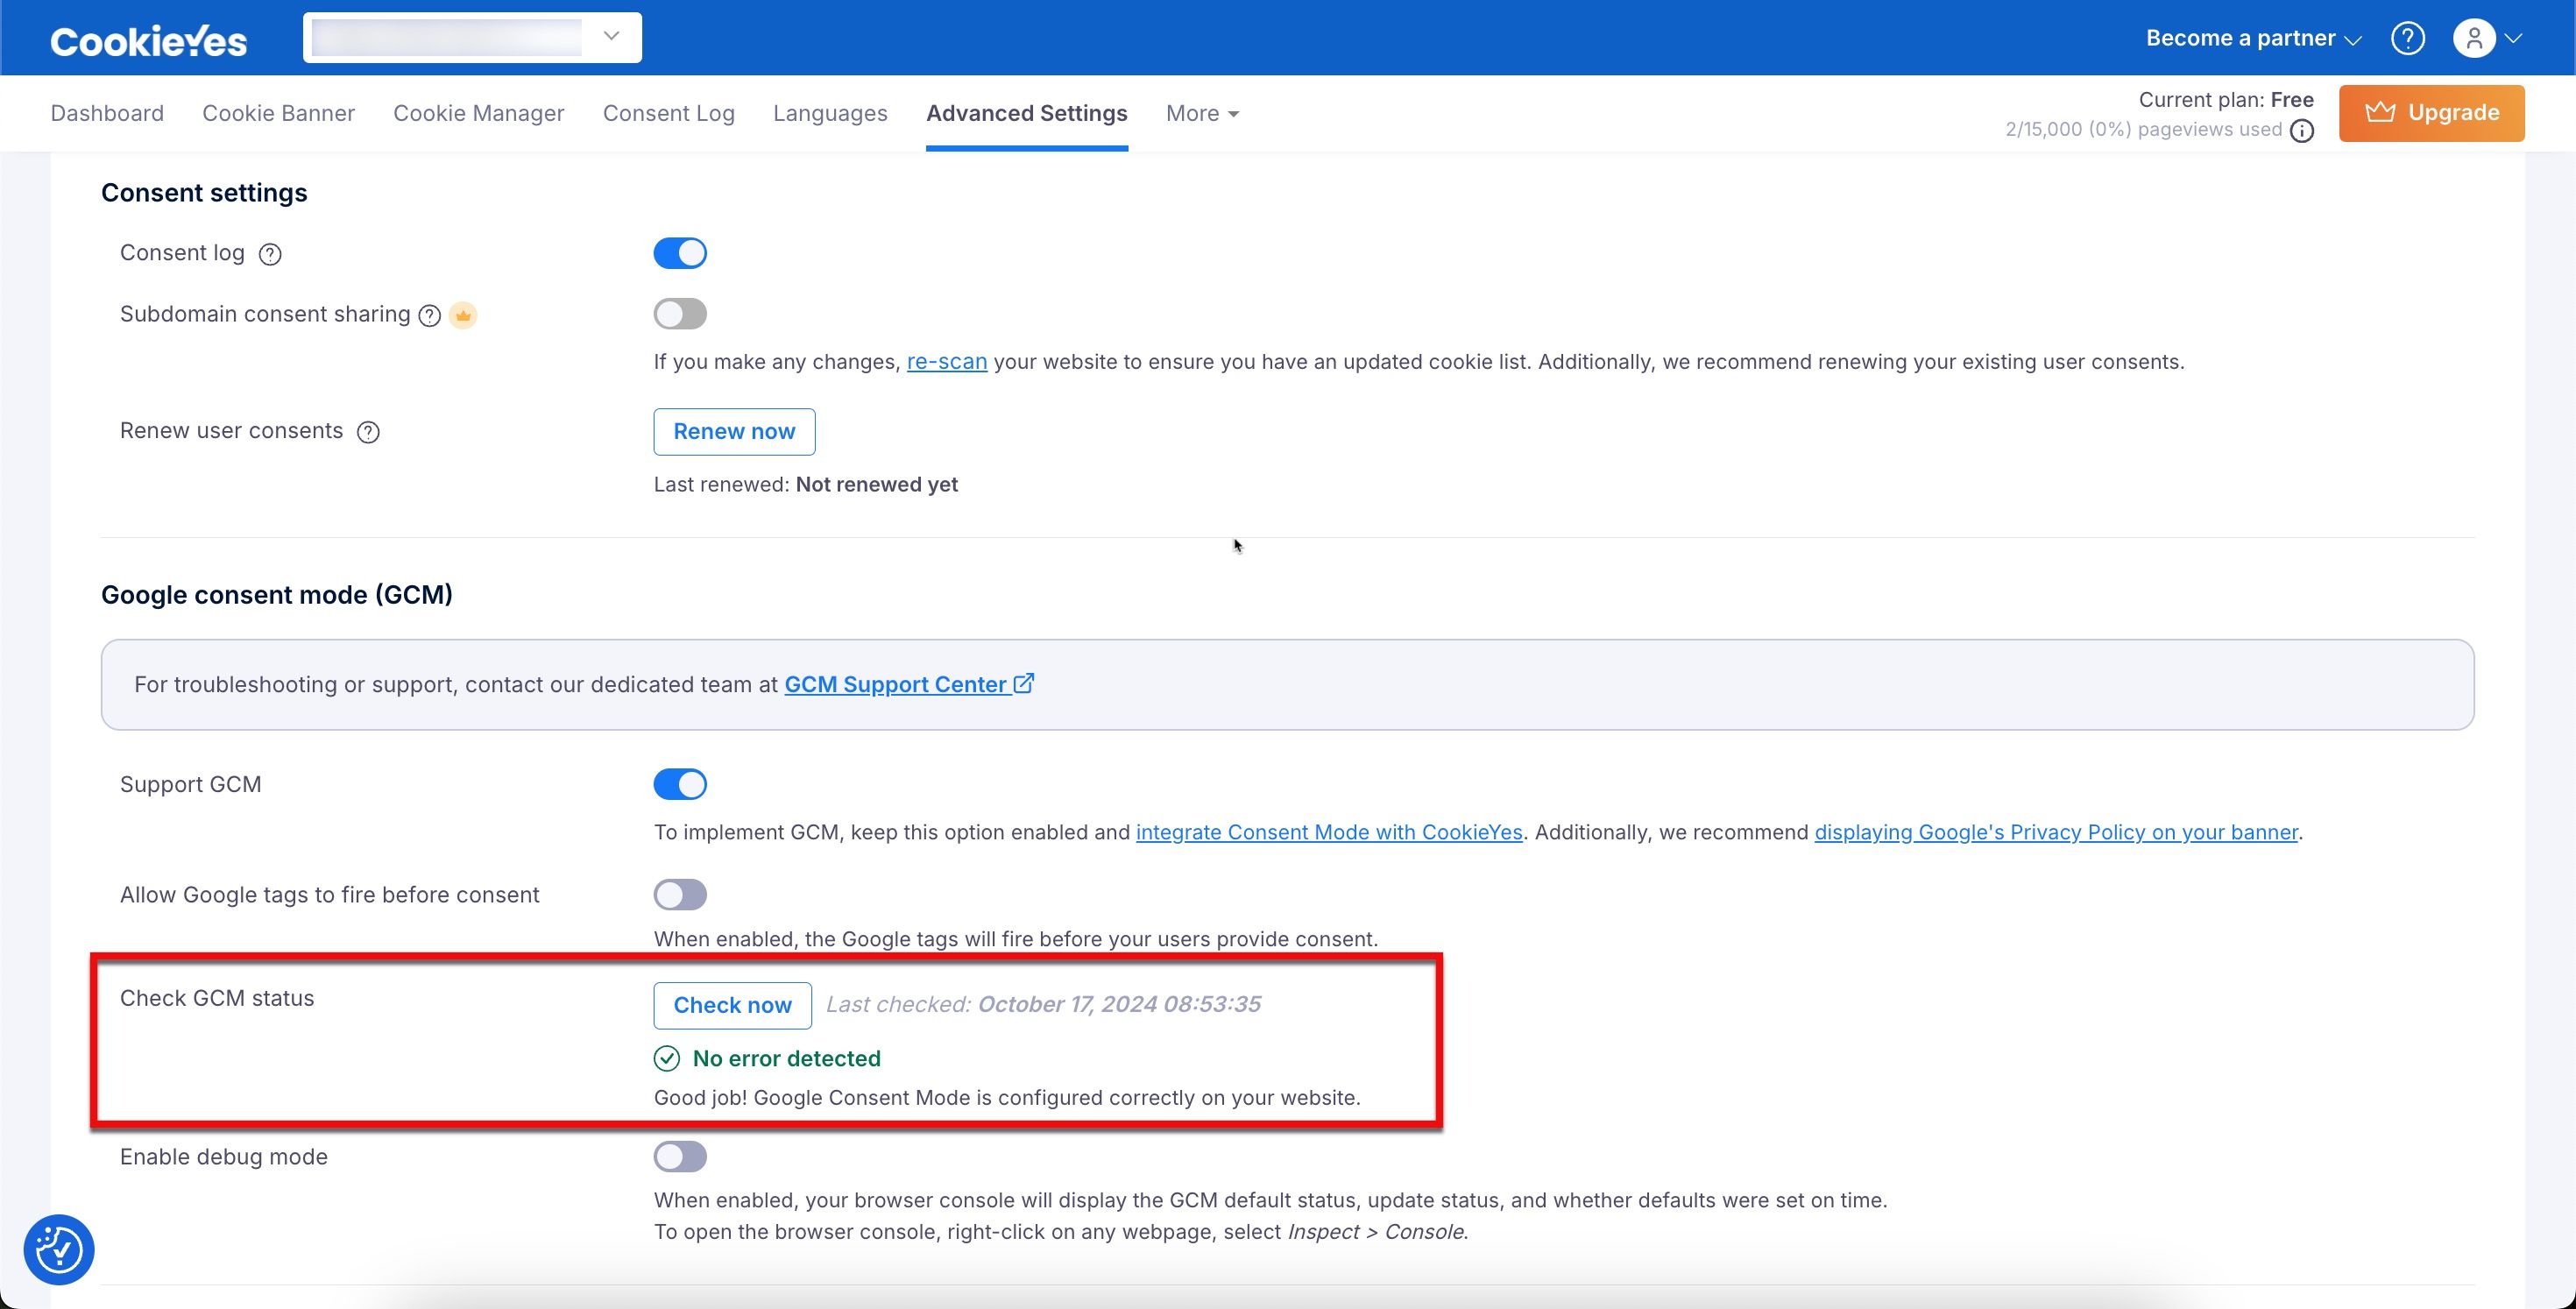Click the CookieYes logo
2576x1309 pixels.
pos(148,40)
